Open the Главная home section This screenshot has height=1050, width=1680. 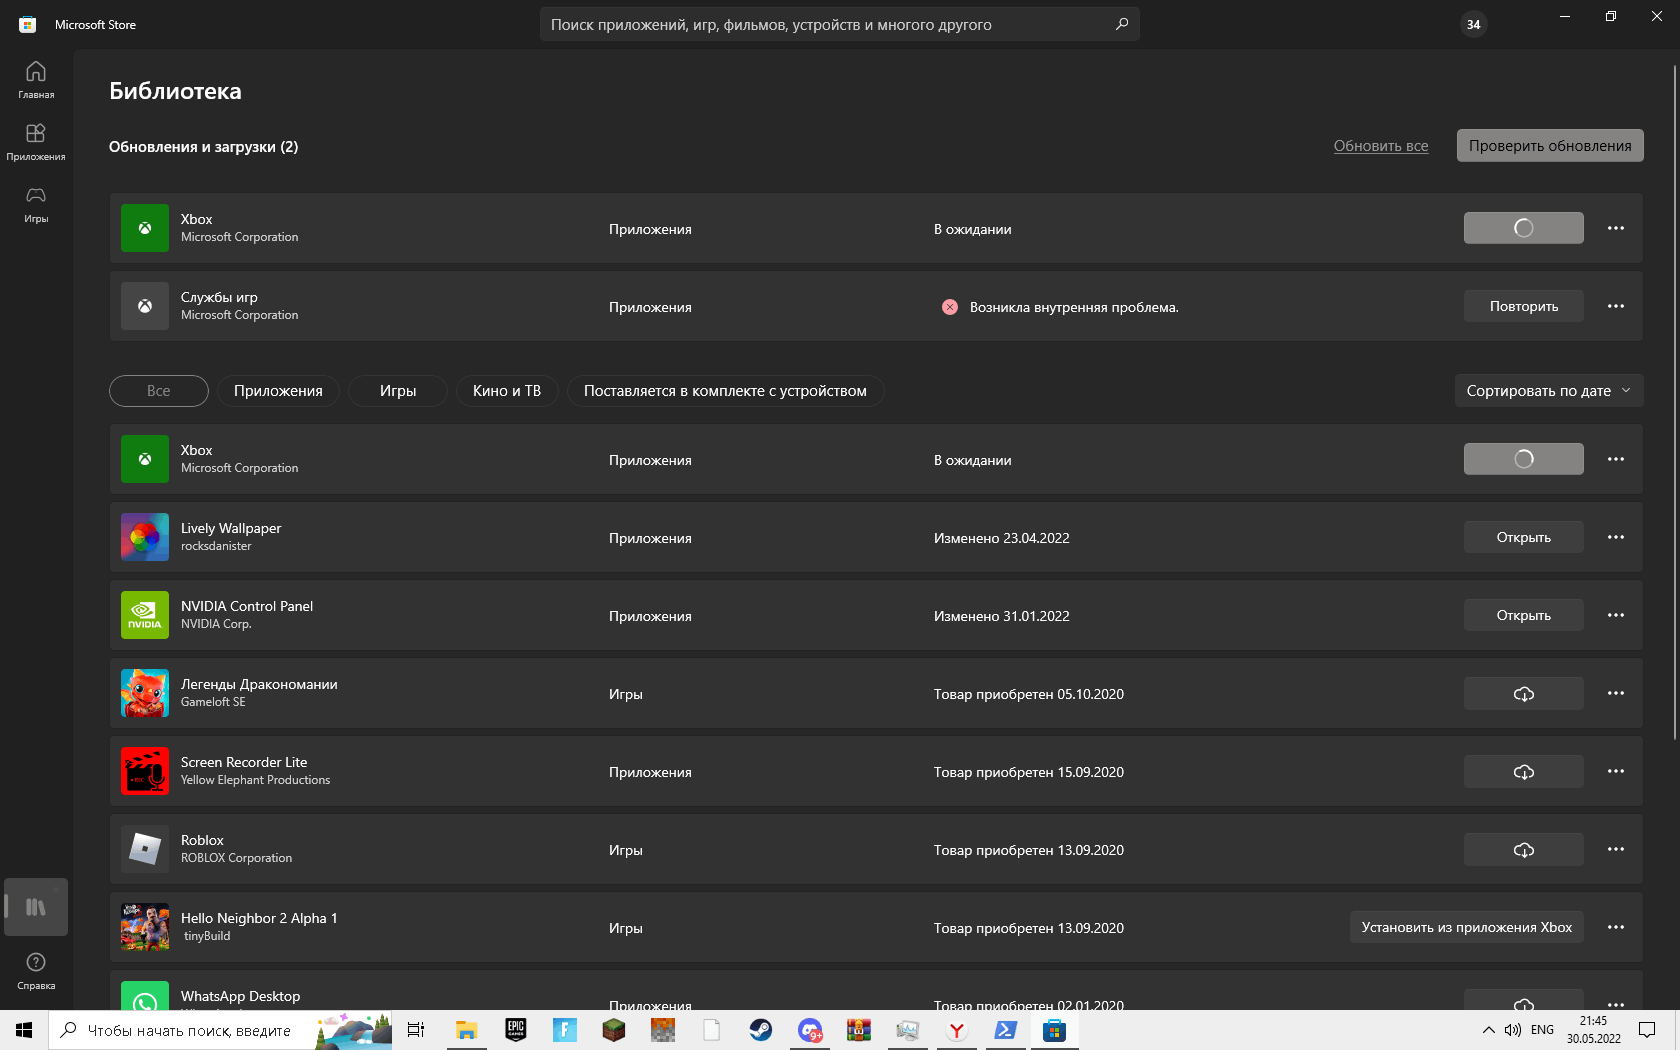[x=36, y=80]
